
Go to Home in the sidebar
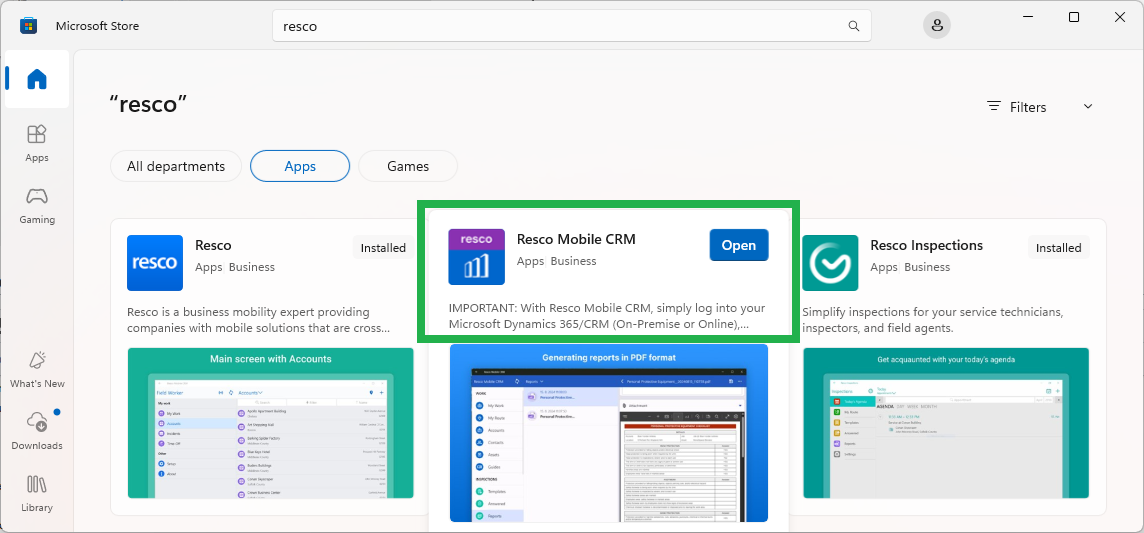pyautogui.click(x=36, y=79)
